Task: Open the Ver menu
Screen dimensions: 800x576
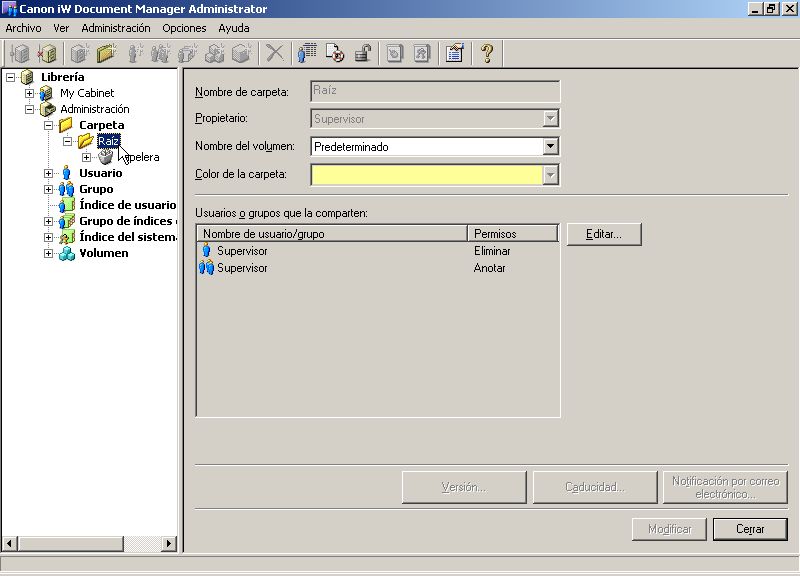Action: point(61,28)
